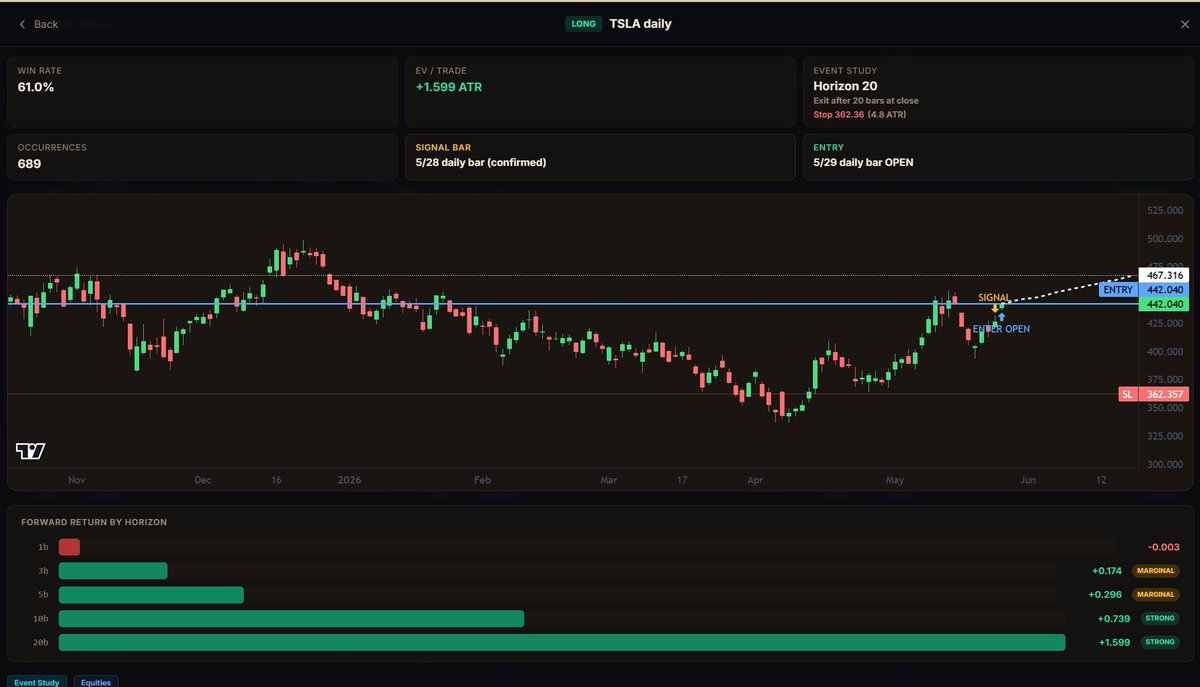Click the 362.357 stop price tag
The height and width of the screenshot is (687, 1200).
point(1164,395)
